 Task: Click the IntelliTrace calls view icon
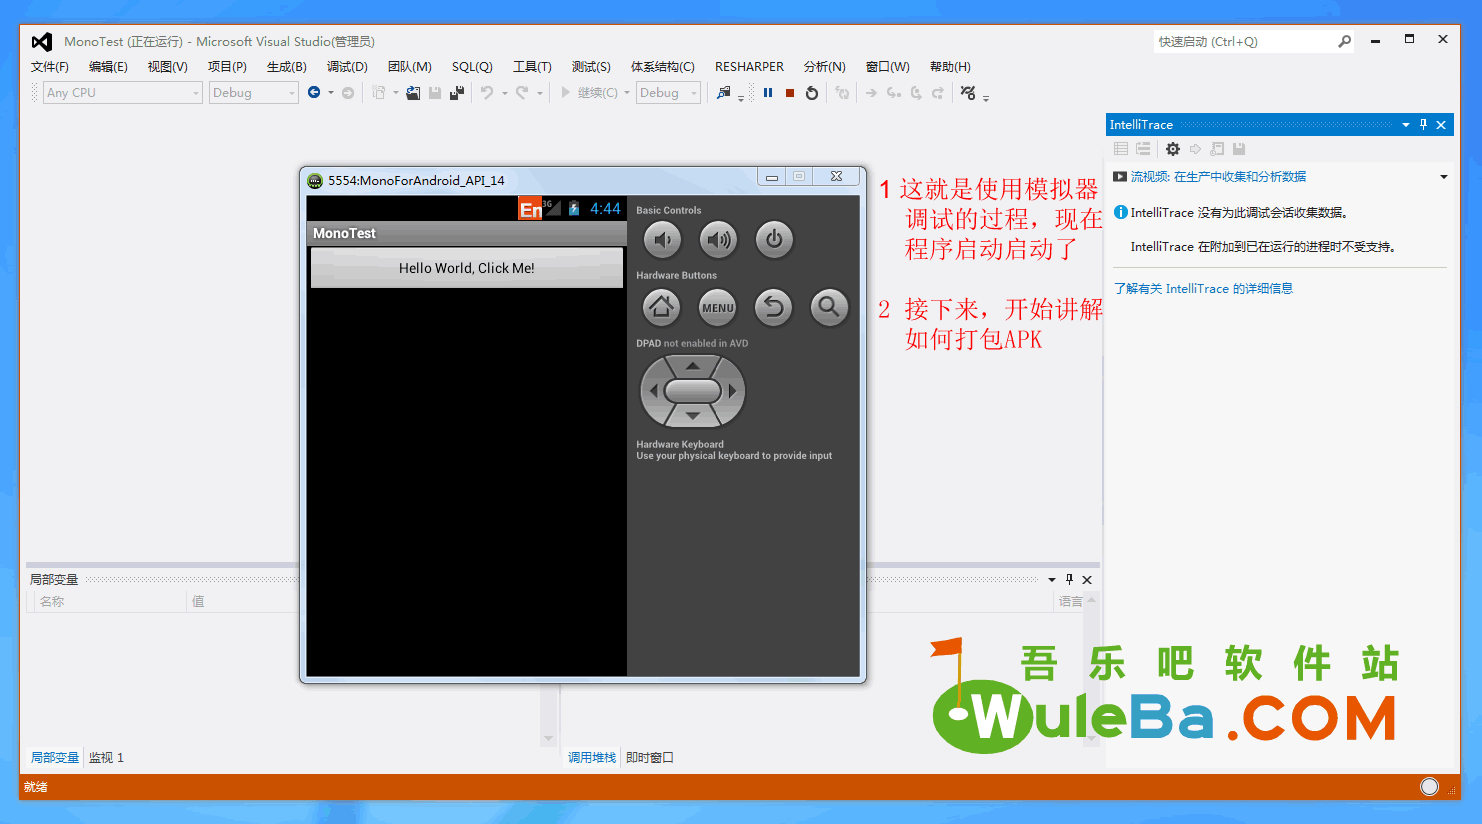(x=1143, y=149)
